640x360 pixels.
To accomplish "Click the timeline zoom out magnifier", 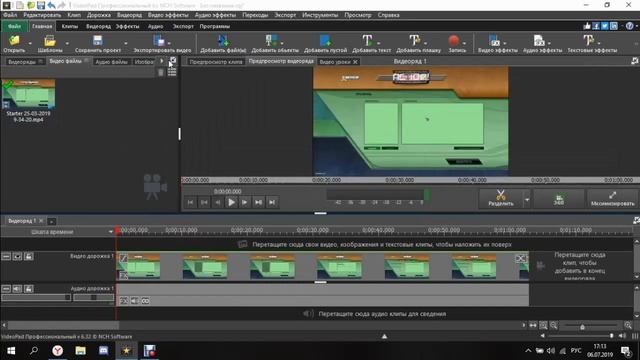I will coord(554,325).
